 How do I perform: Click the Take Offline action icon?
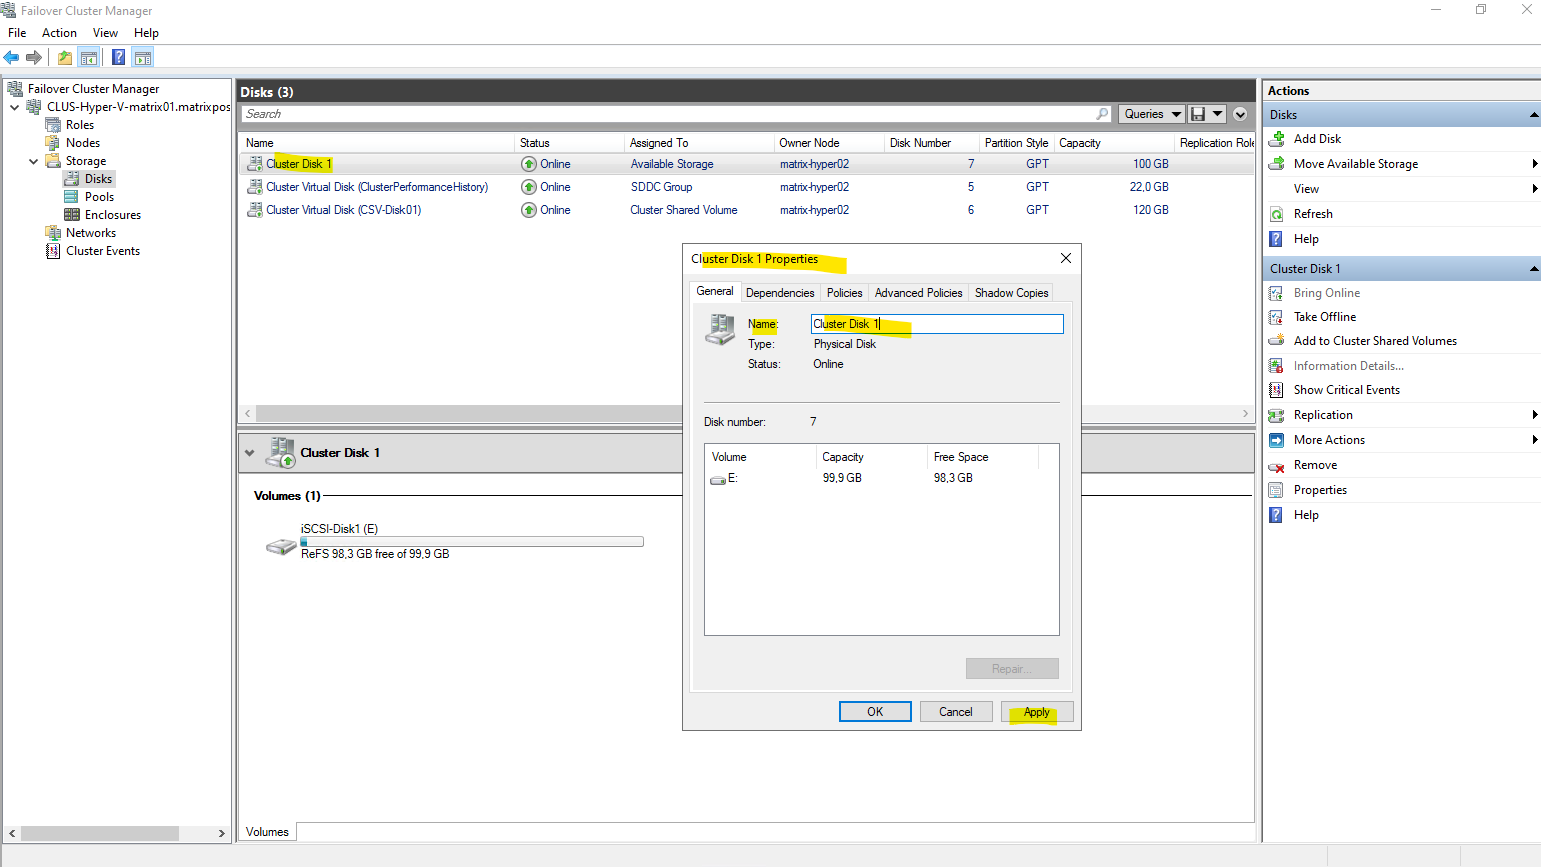point(1277,317)
